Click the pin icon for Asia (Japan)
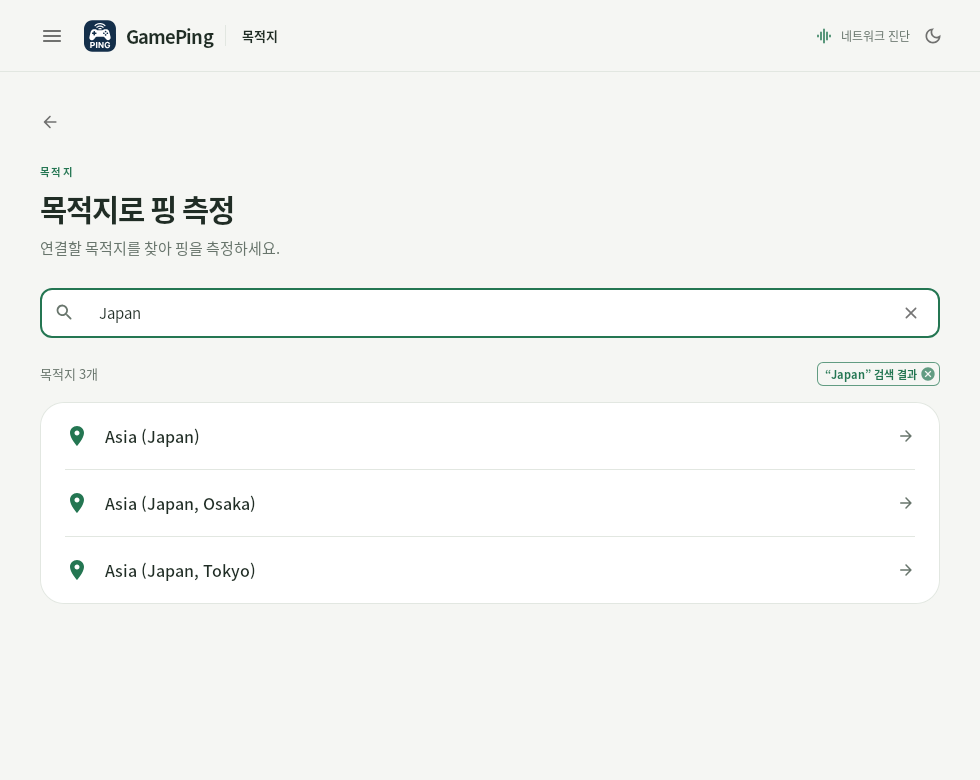The height and width of the screenshot is (780, 980). (x=77, y=436)
